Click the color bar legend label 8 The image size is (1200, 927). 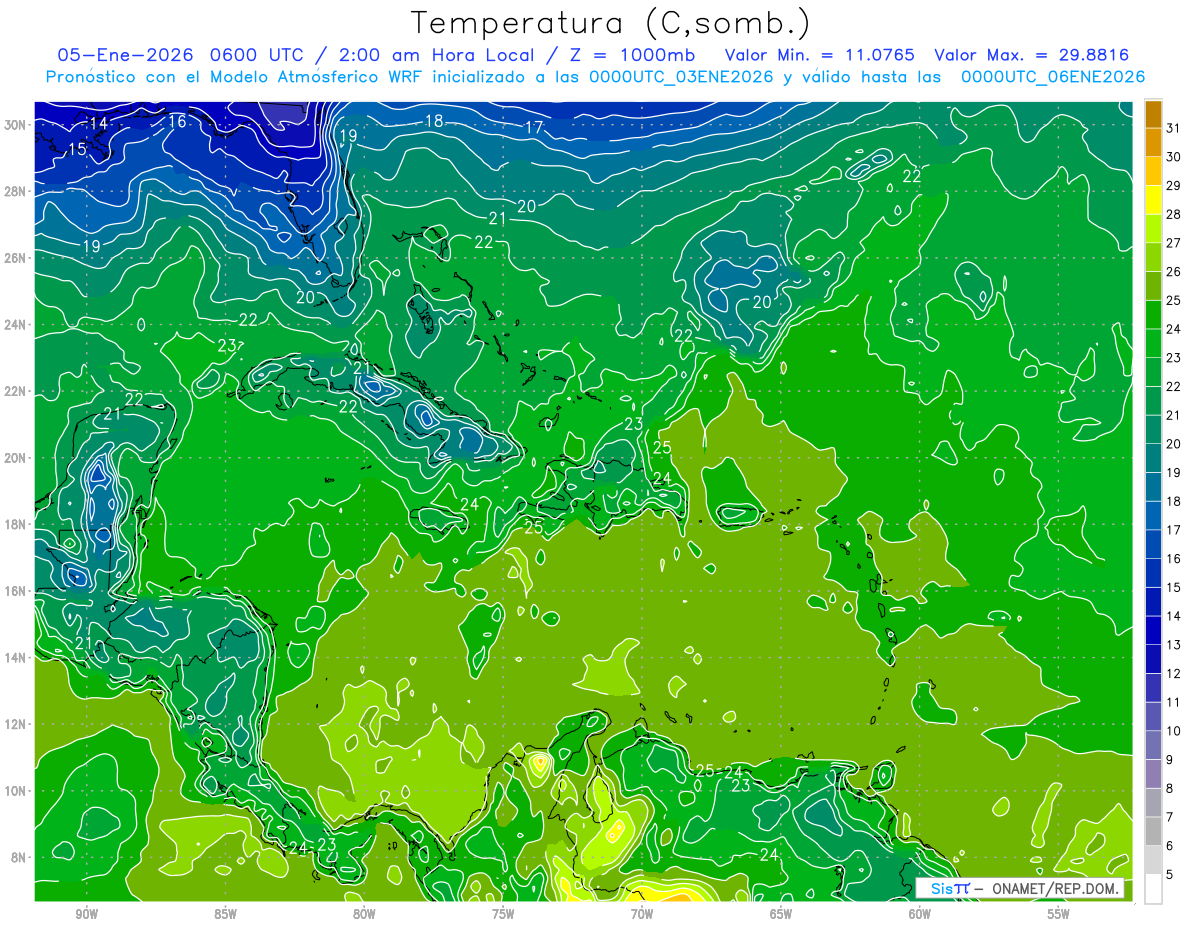pos(1170,789)
